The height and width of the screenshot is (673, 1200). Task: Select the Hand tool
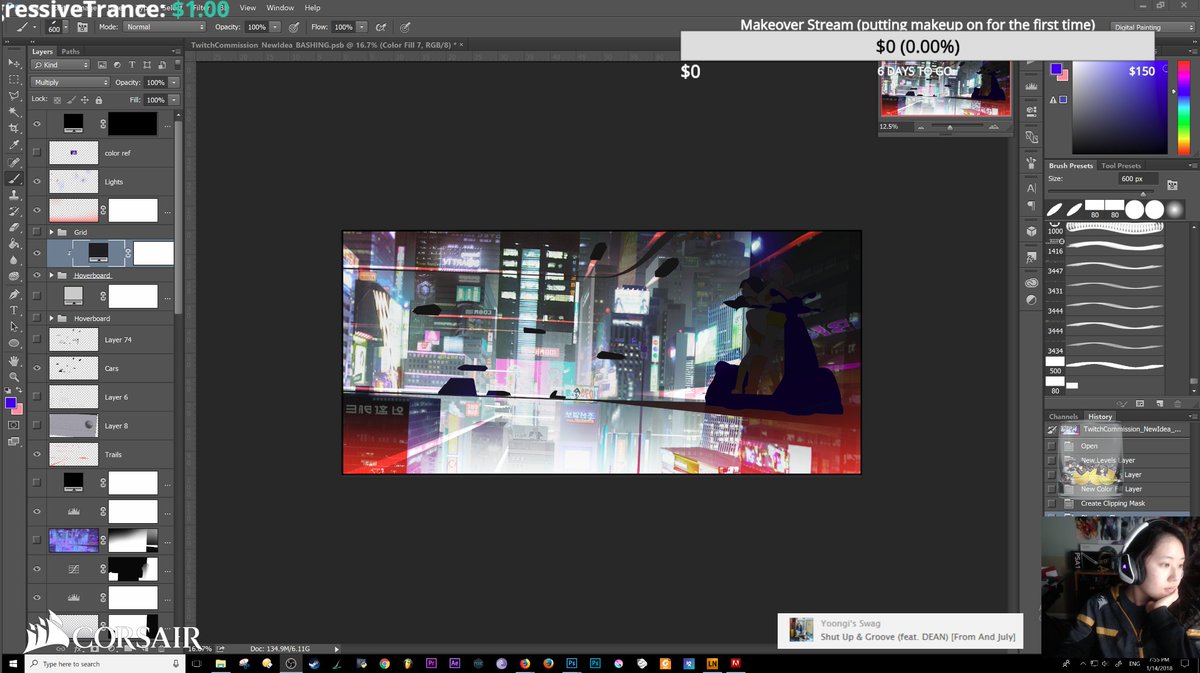14,360
